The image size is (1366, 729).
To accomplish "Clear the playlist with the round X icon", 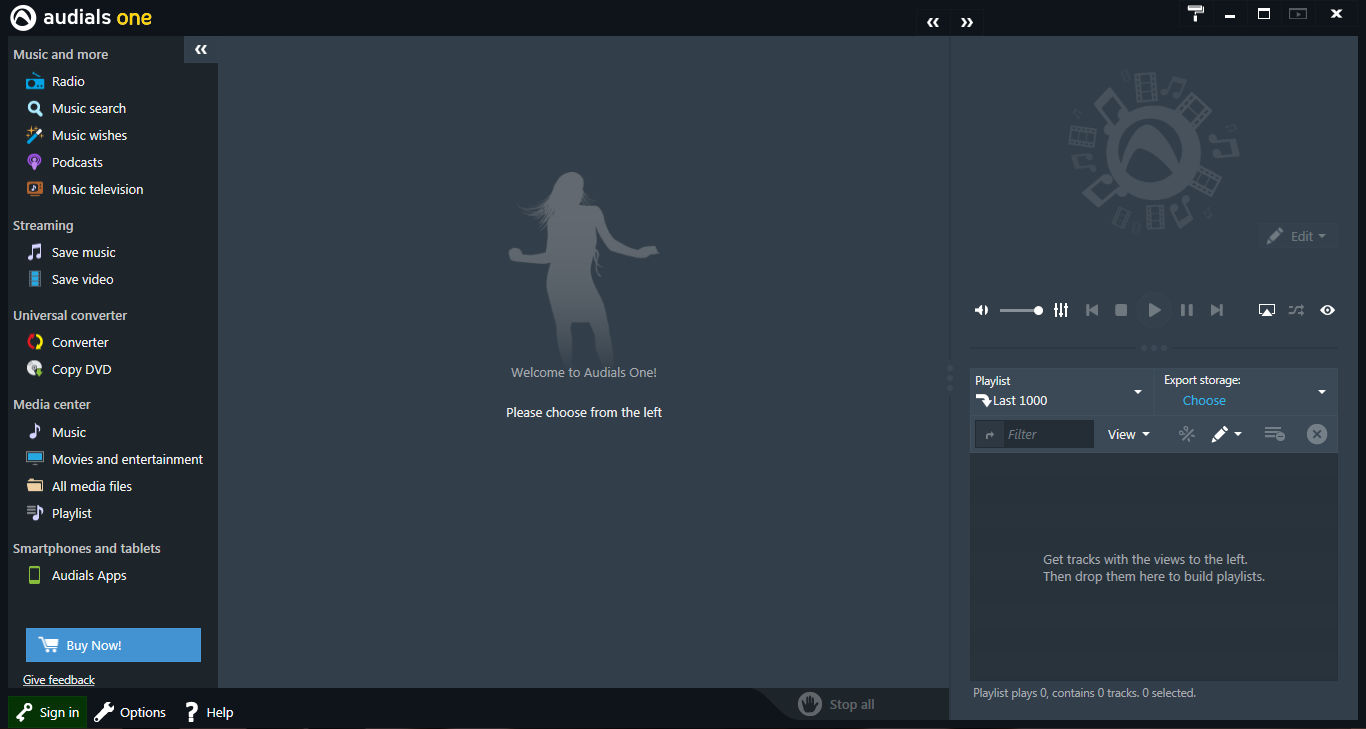I will click(x=1317, y=434).
